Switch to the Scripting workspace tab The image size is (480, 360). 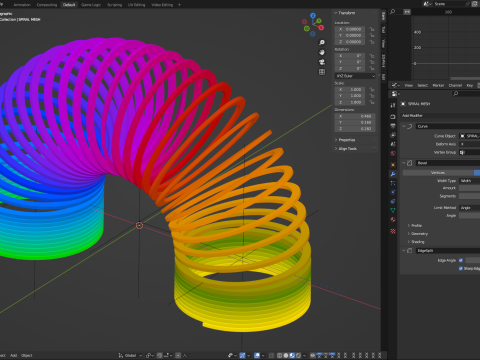(x=114, y=5)
